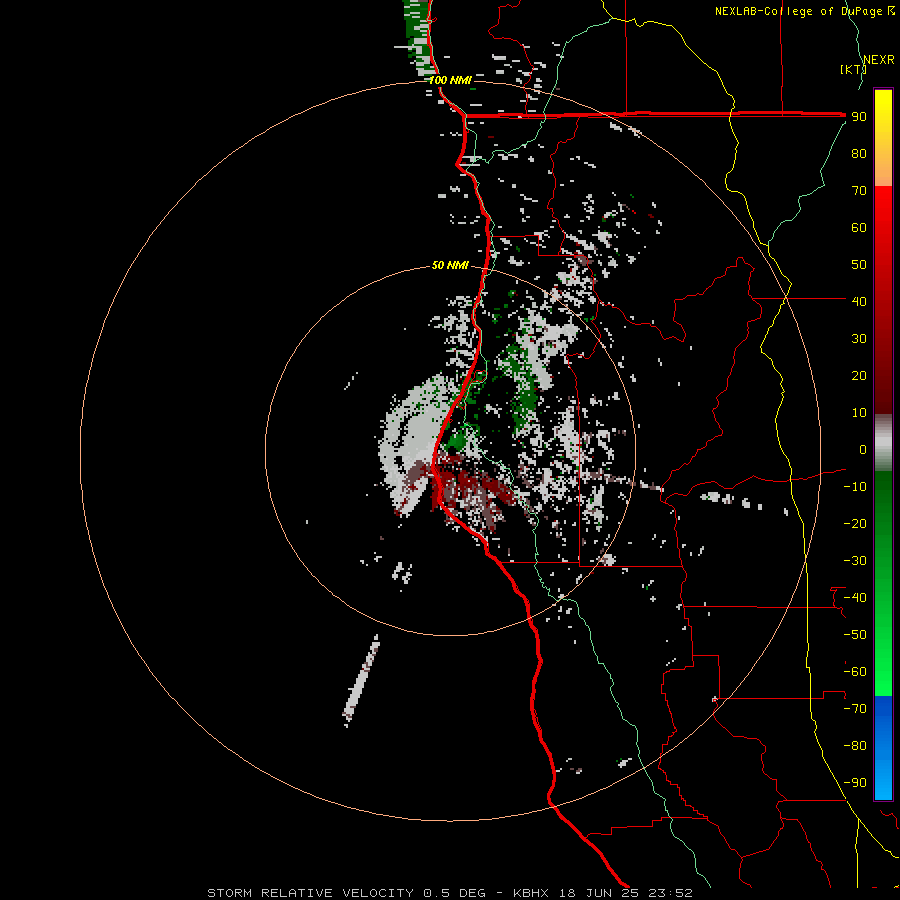Select the -90 value on velocity scale
Viewport: 900px width, 900px height.
point(855,783)
